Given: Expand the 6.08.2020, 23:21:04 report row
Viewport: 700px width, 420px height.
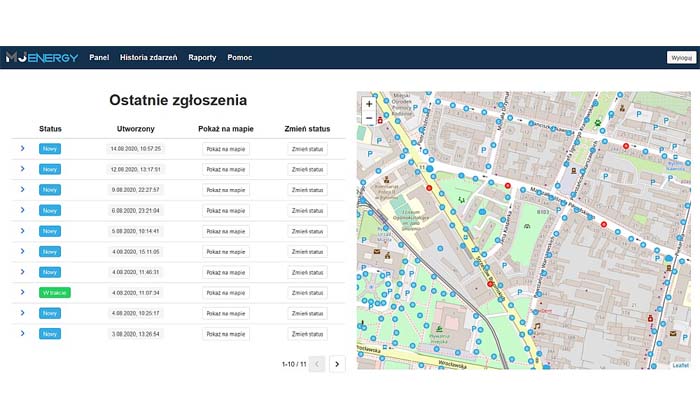Looking at the screenshot, I should pos(22,210).
